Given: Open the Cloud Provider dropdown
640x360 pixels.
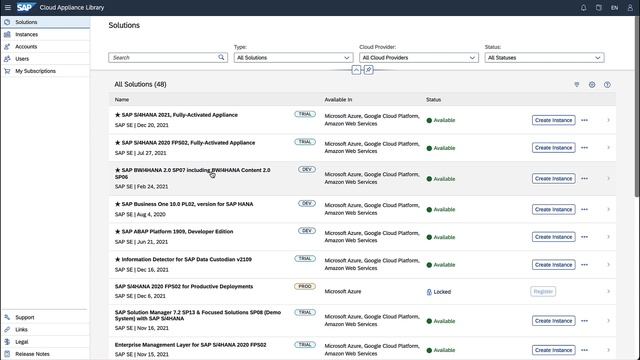Looking at the screenshot, I should click(418, 58).
